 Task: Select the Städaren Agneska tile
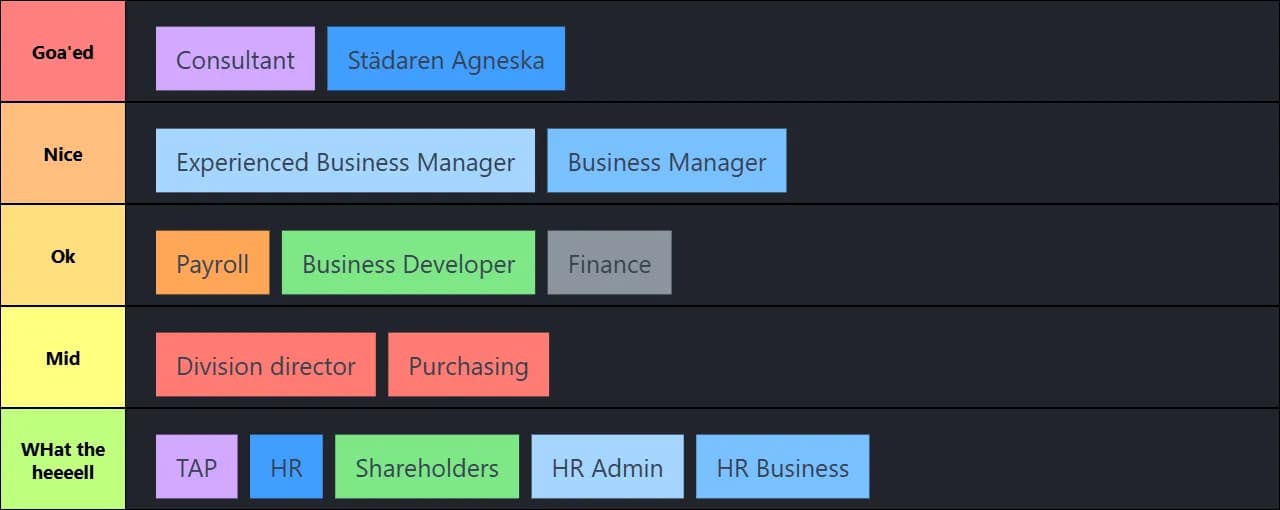point(446,59)
